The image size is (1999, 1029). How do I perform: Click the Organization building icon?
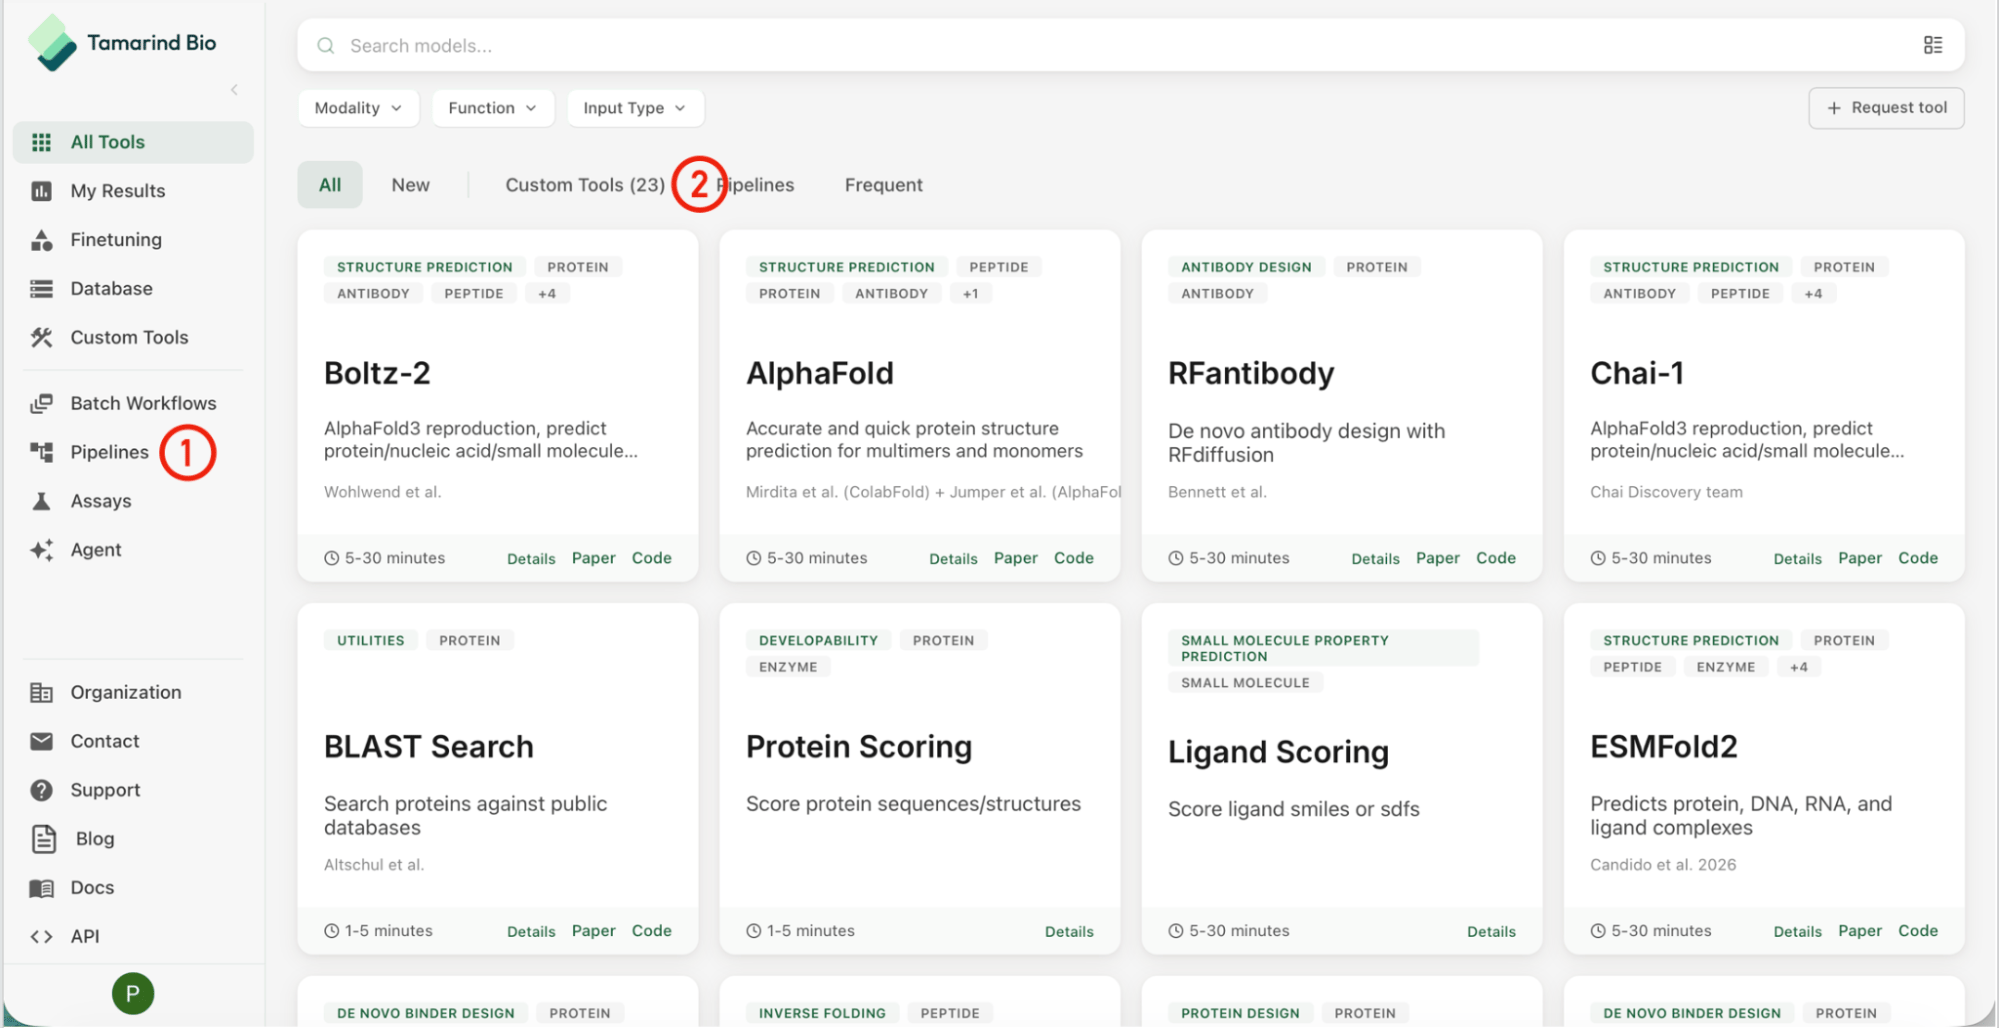[x=41, y=693]
